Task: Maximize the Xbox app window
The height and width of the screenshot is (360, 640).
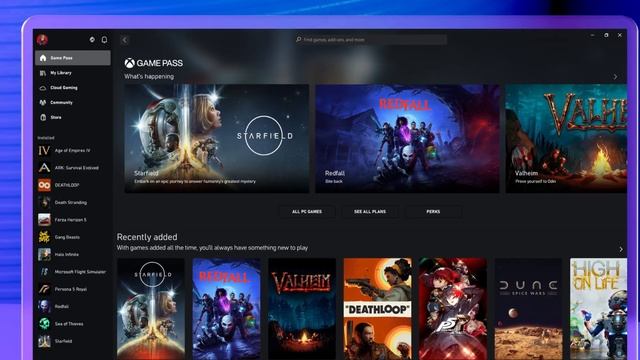Action: (x=606, y=36)
